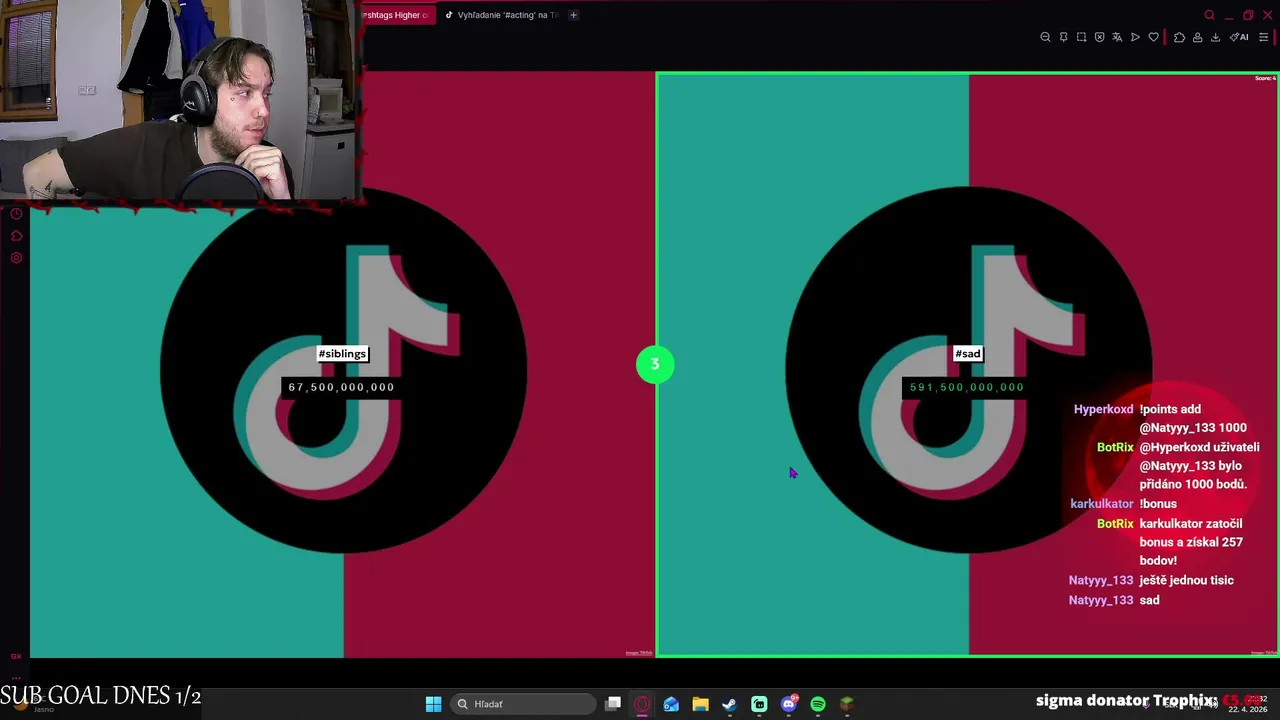The height and width of the screenshot is (720, 1280).
Task: Open a new tab with plus button
Action: tap(573, 15)
